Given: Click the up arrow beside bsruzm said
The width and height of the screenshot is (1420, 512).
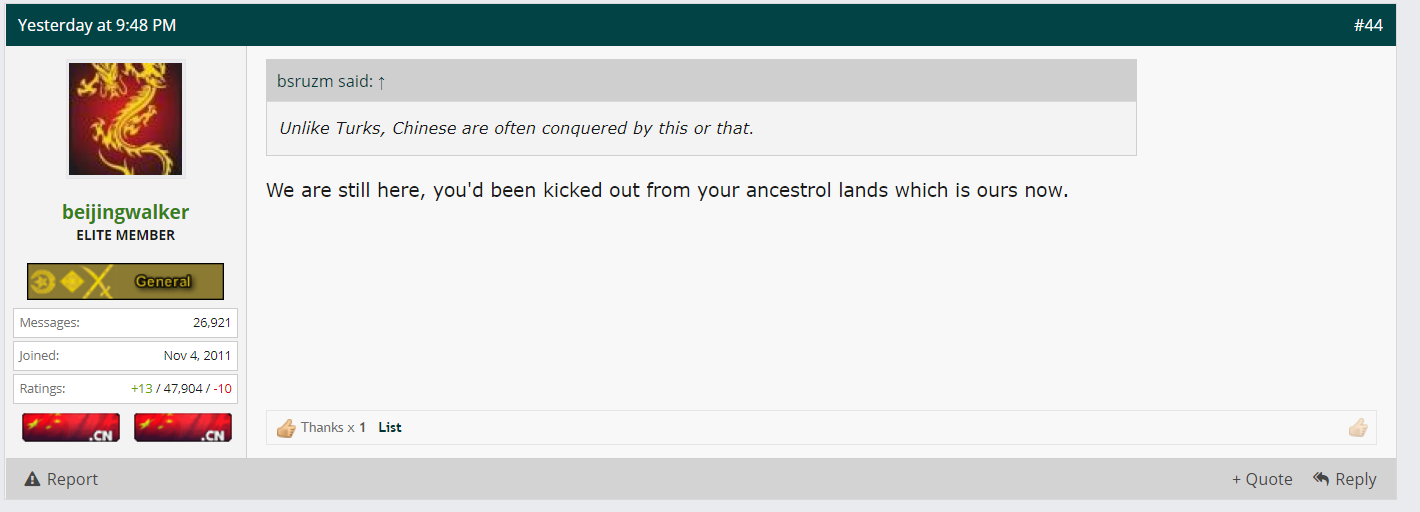Looking at the screenshot, I should click(x=381, y=82).
